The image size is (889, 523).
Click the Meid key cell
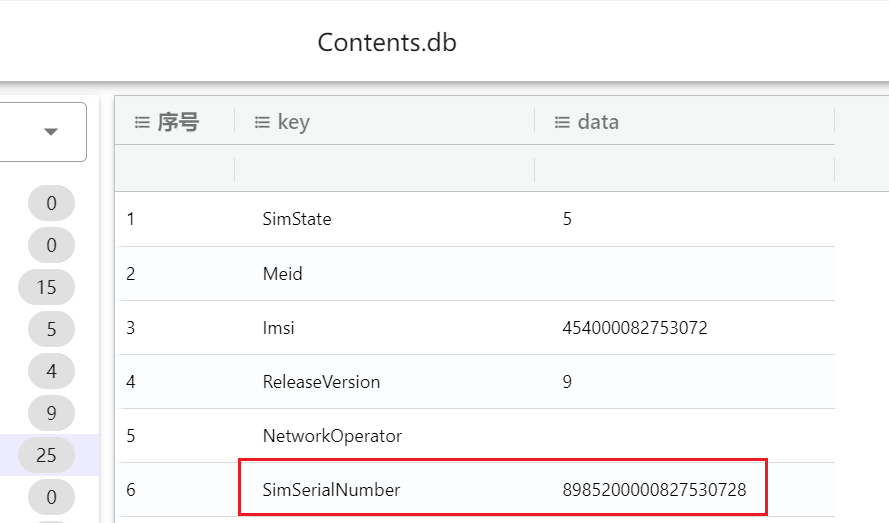[282, 273]
